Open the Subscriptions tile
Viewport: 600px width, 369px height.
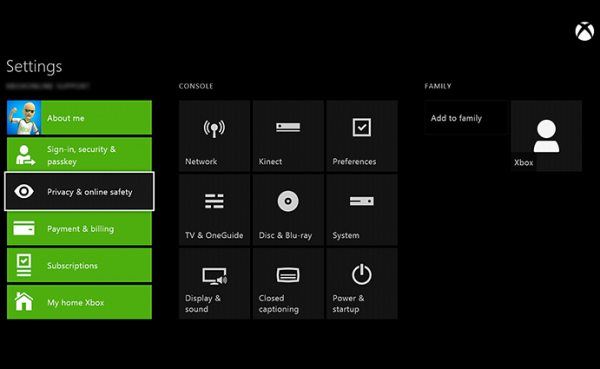point(79,265)
